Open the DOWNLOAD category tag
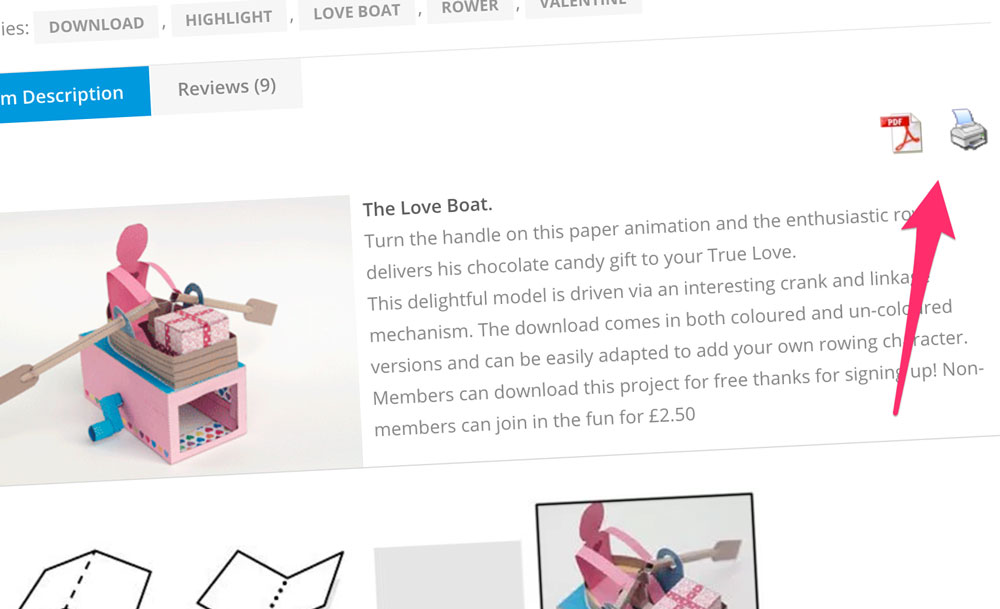The height and width of the screenshot is (609, 1000). 96,25
